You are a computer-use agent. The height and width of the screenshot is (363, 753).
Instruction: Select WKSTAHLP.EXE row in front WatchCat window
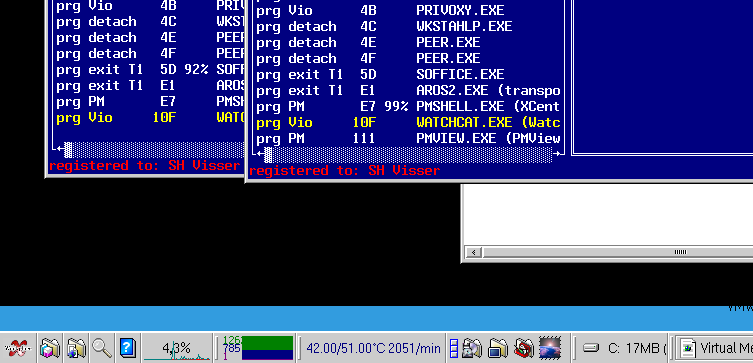tap(408, 26)
